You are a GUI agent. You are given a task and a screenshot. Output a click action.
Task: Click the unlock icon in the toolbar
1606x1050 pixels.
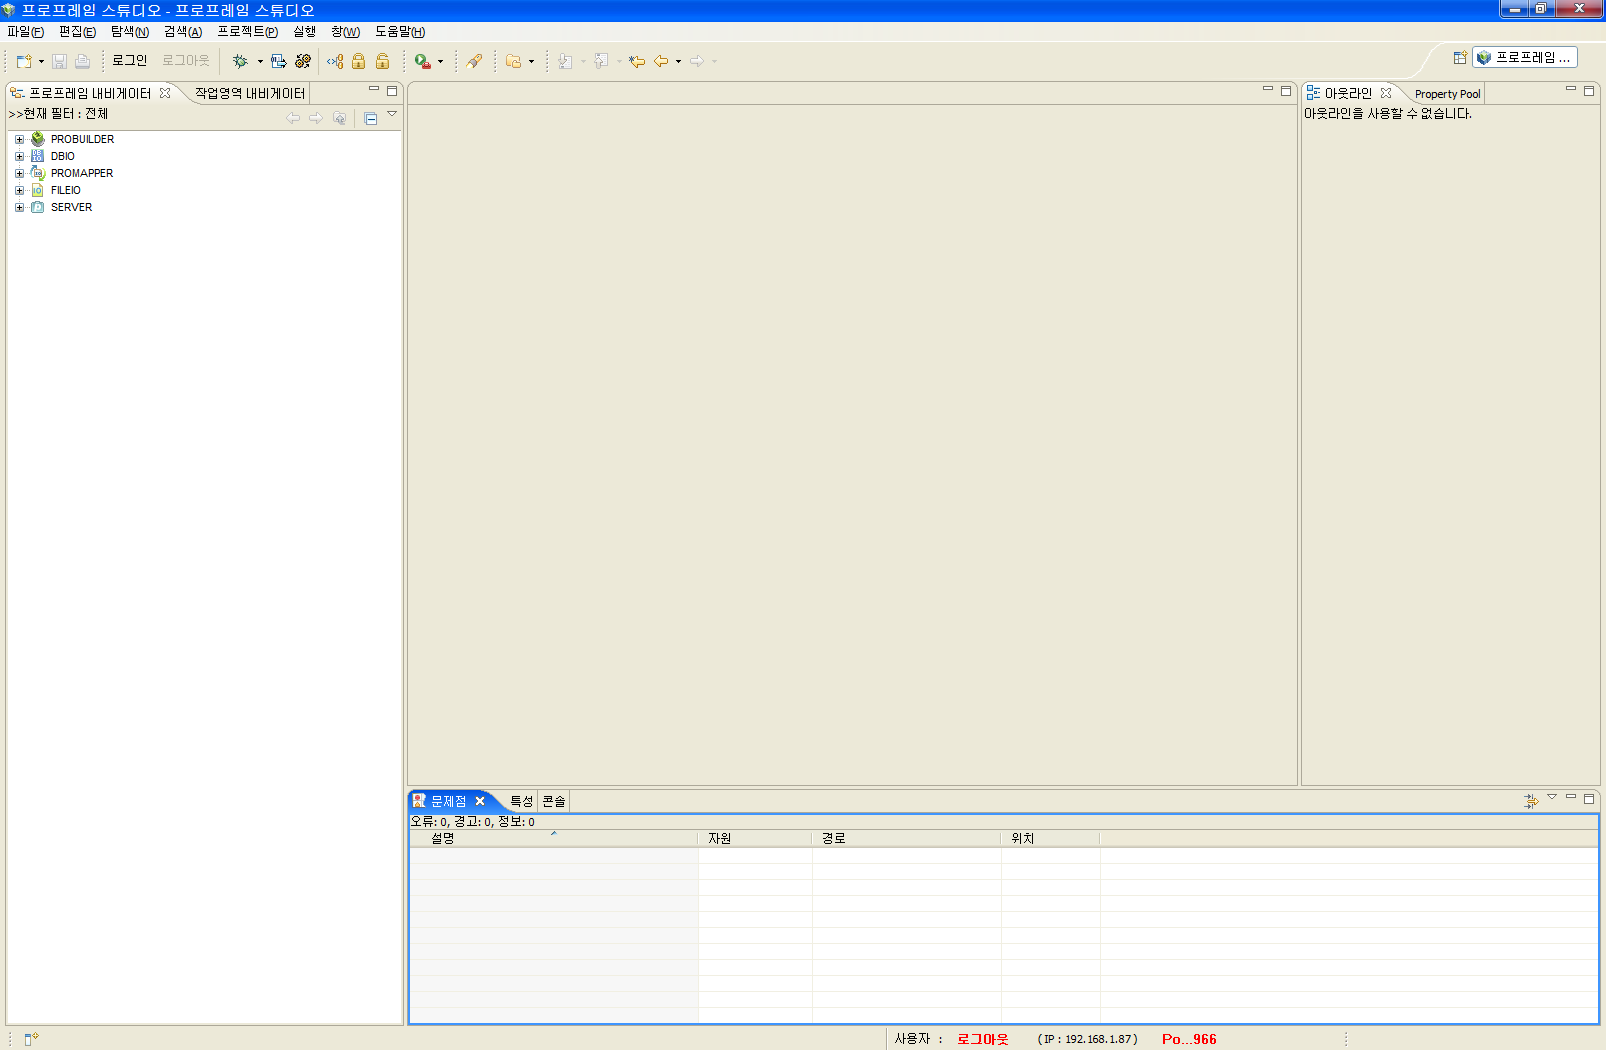coord(381,61)
